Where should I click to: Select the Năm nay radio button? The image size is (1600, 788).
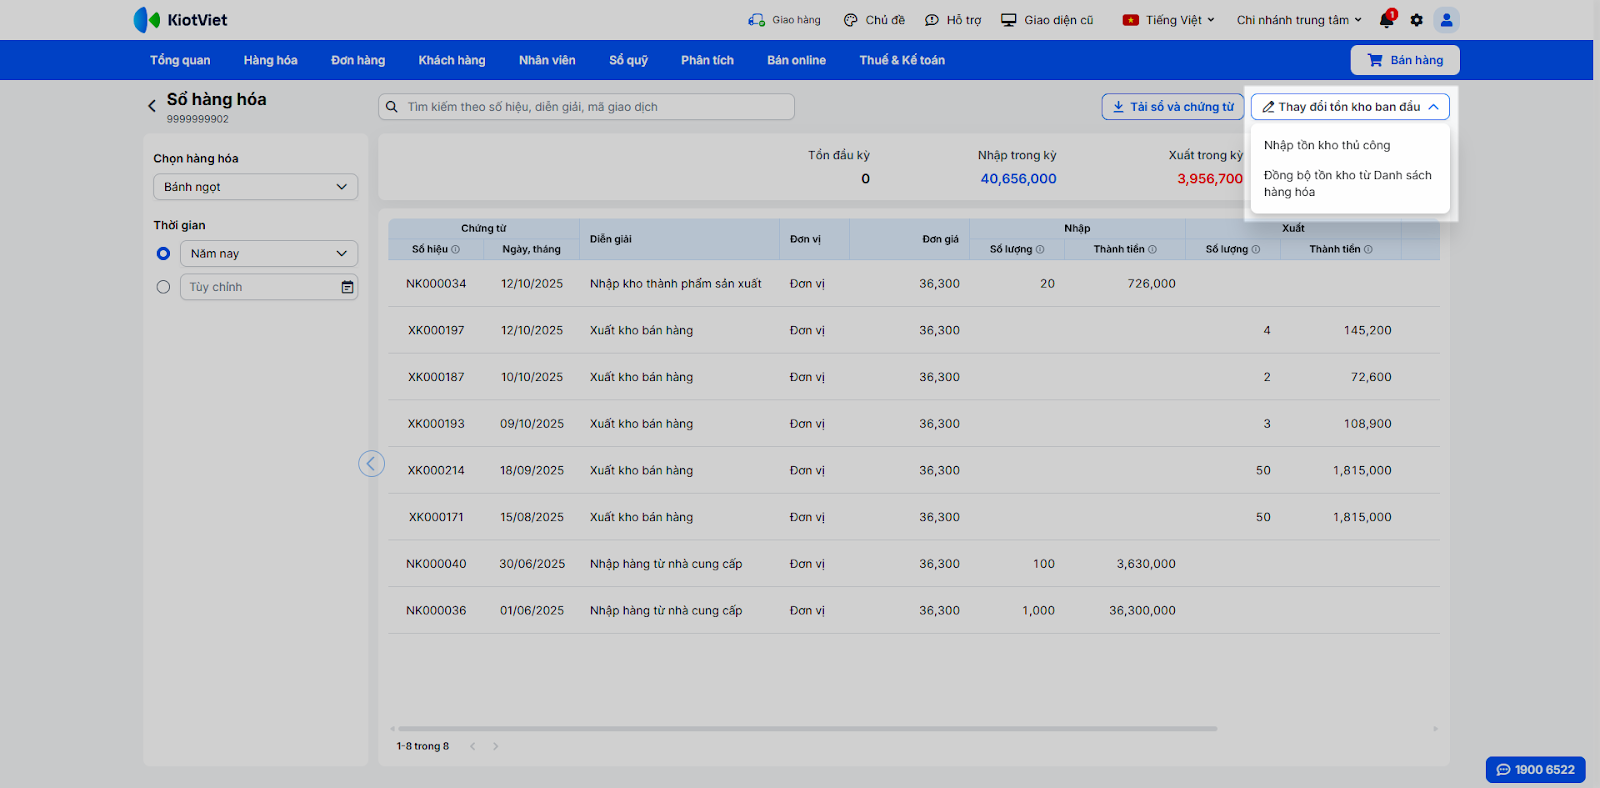pyautogui.click(x=163, y=254)
